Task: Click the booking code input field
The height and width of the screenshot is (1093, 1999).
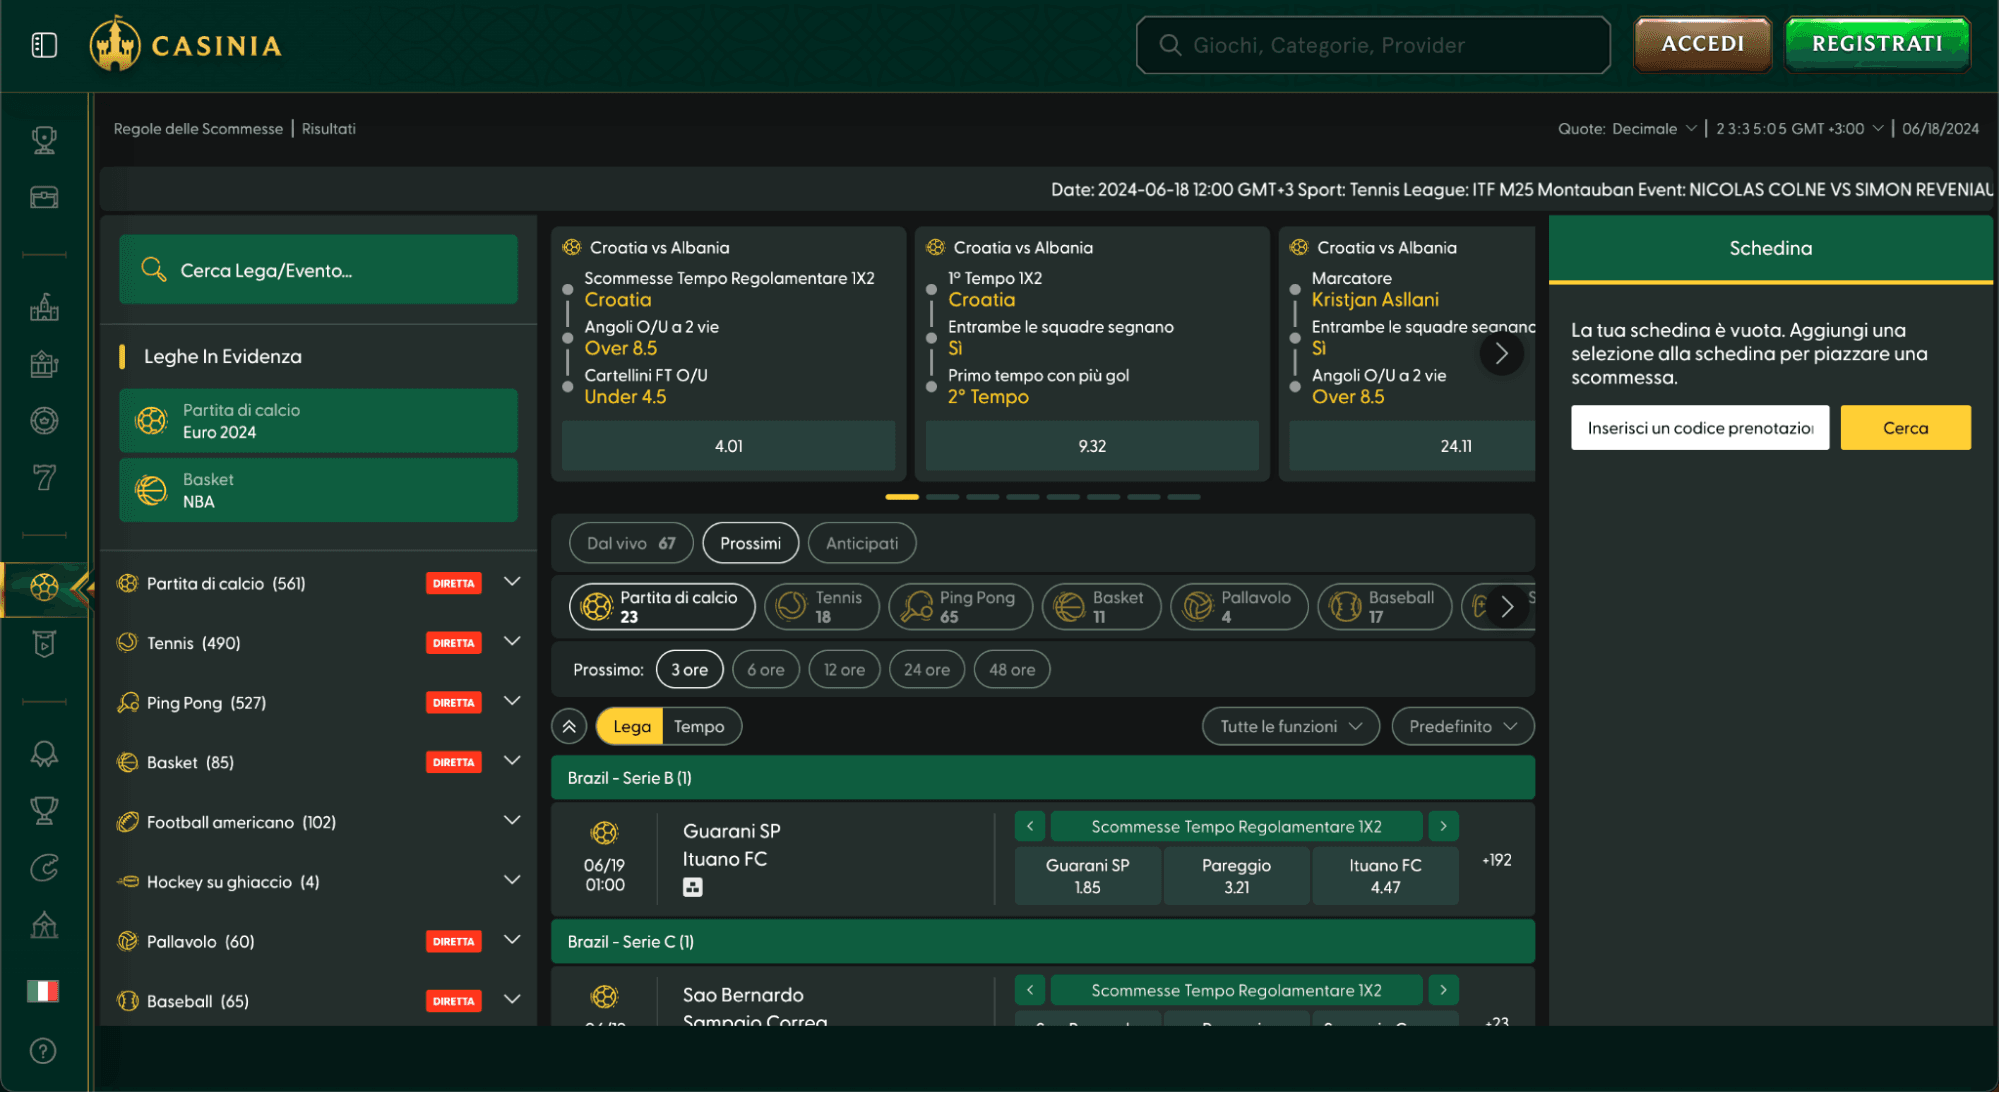Action: (x=1699, y=428)
